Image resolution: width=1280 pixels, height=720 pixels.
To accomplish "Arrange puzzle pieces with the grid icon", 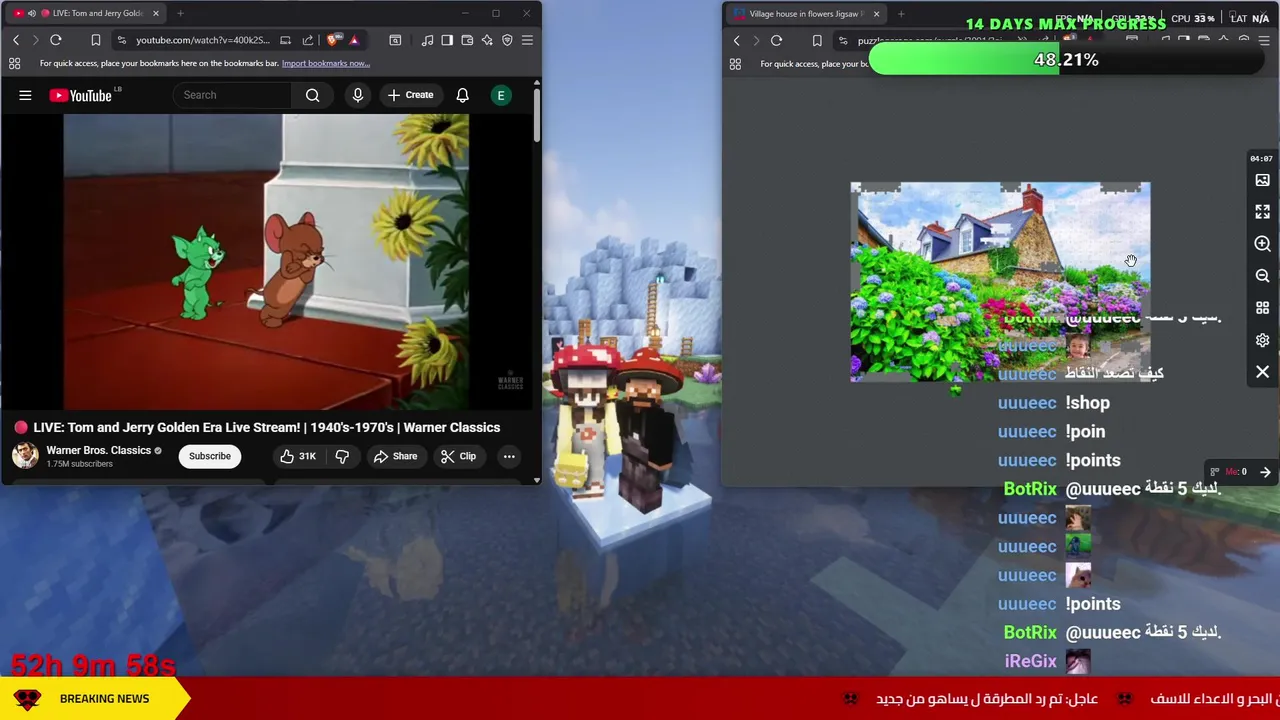I will pyautogui.click(x=1262, y=308).
